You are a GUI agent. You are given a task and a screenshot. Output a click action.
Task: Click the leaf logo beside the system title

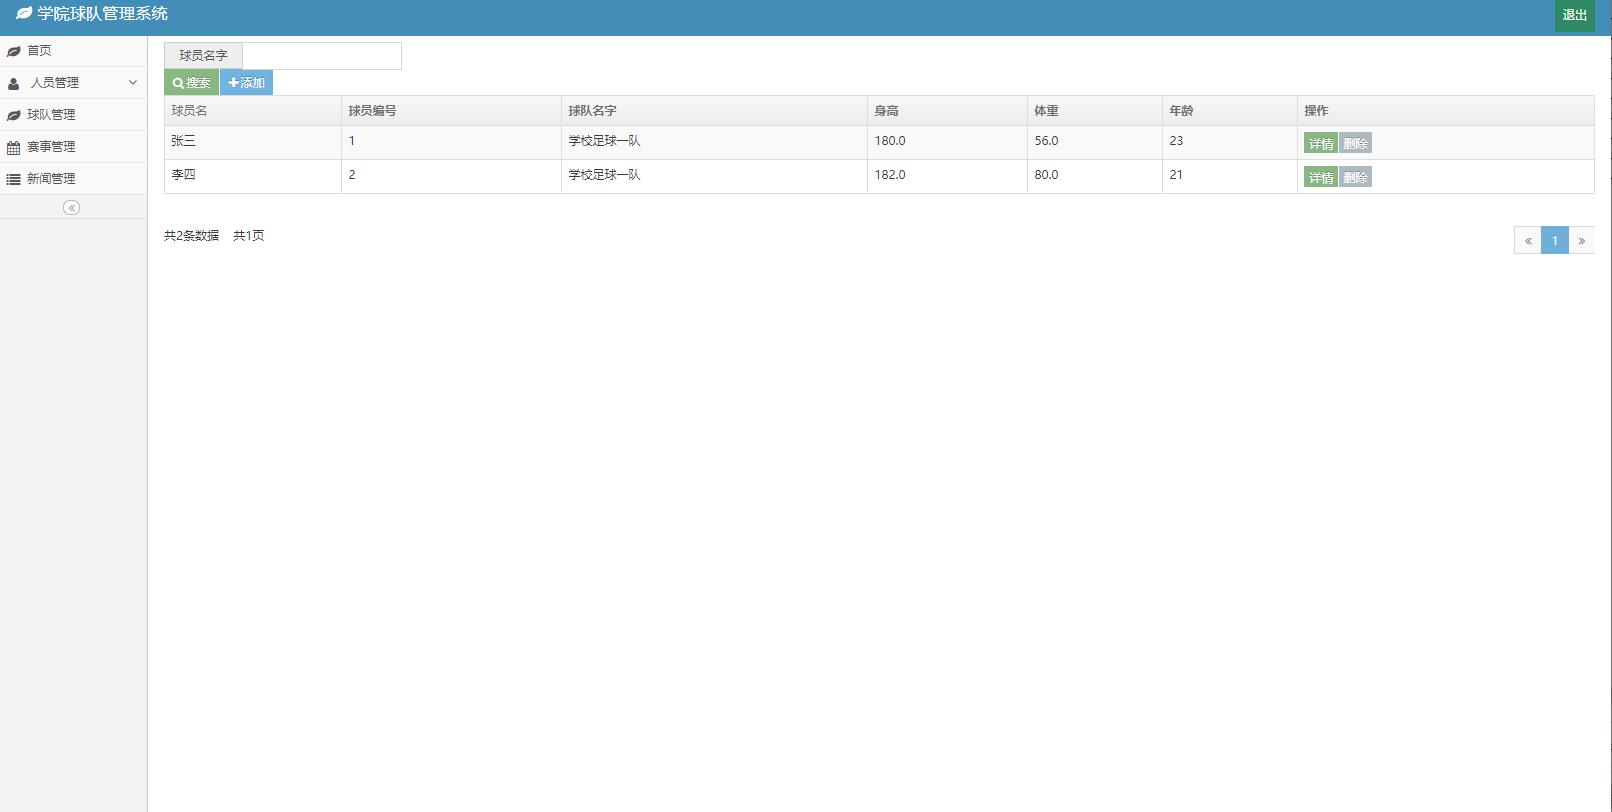click(24, 14)
